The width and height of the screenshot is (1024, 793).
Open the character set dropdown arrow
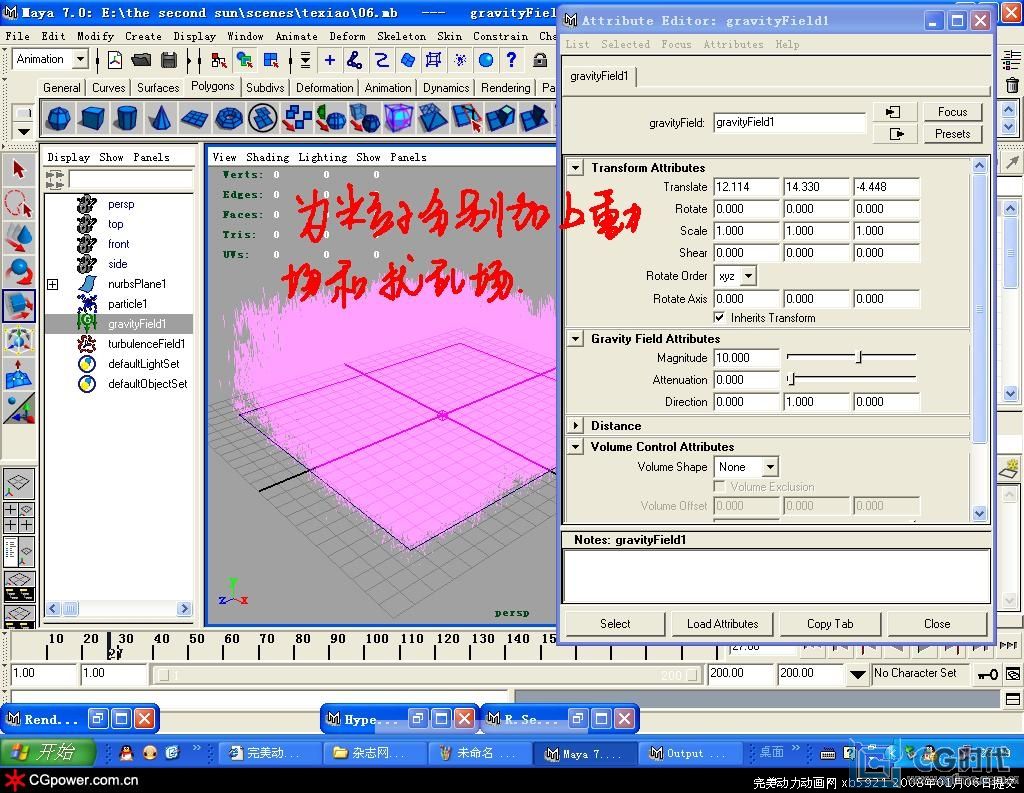857,674
